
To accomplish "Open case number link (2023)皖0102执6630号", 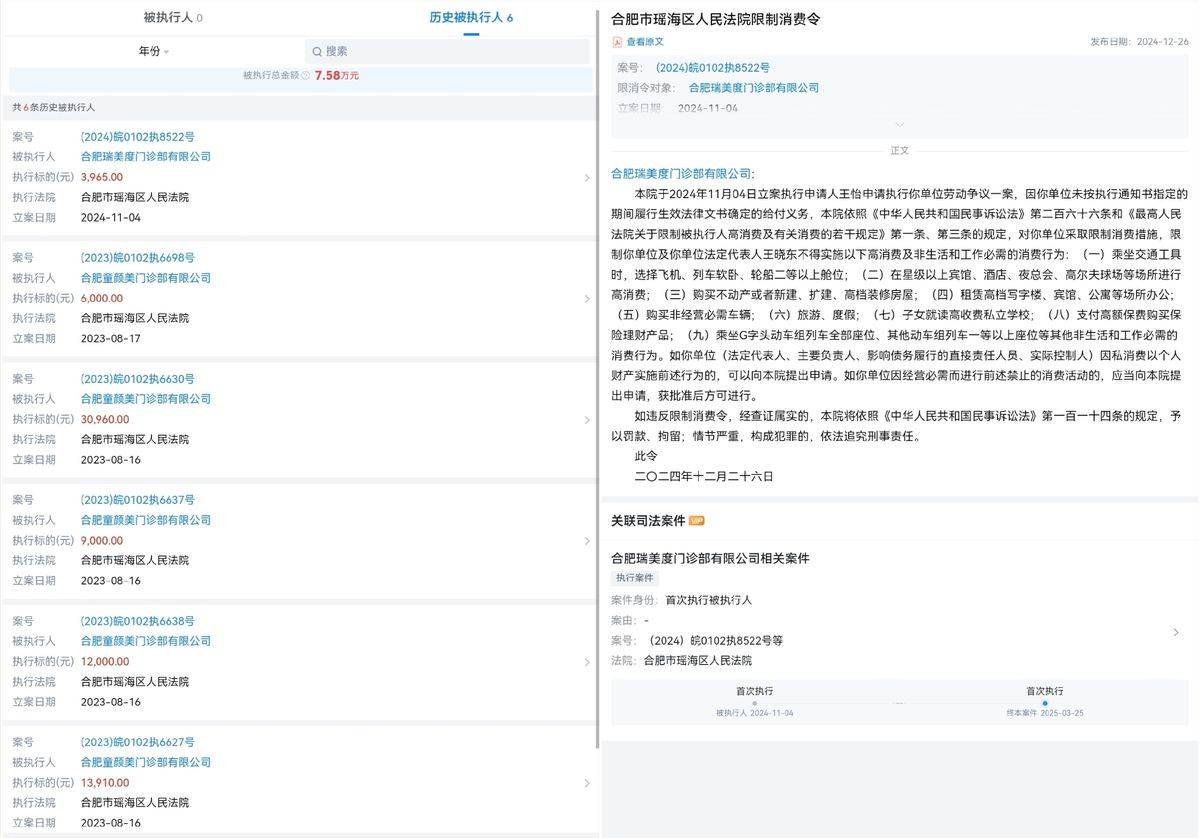I will (x=138, y=379).
